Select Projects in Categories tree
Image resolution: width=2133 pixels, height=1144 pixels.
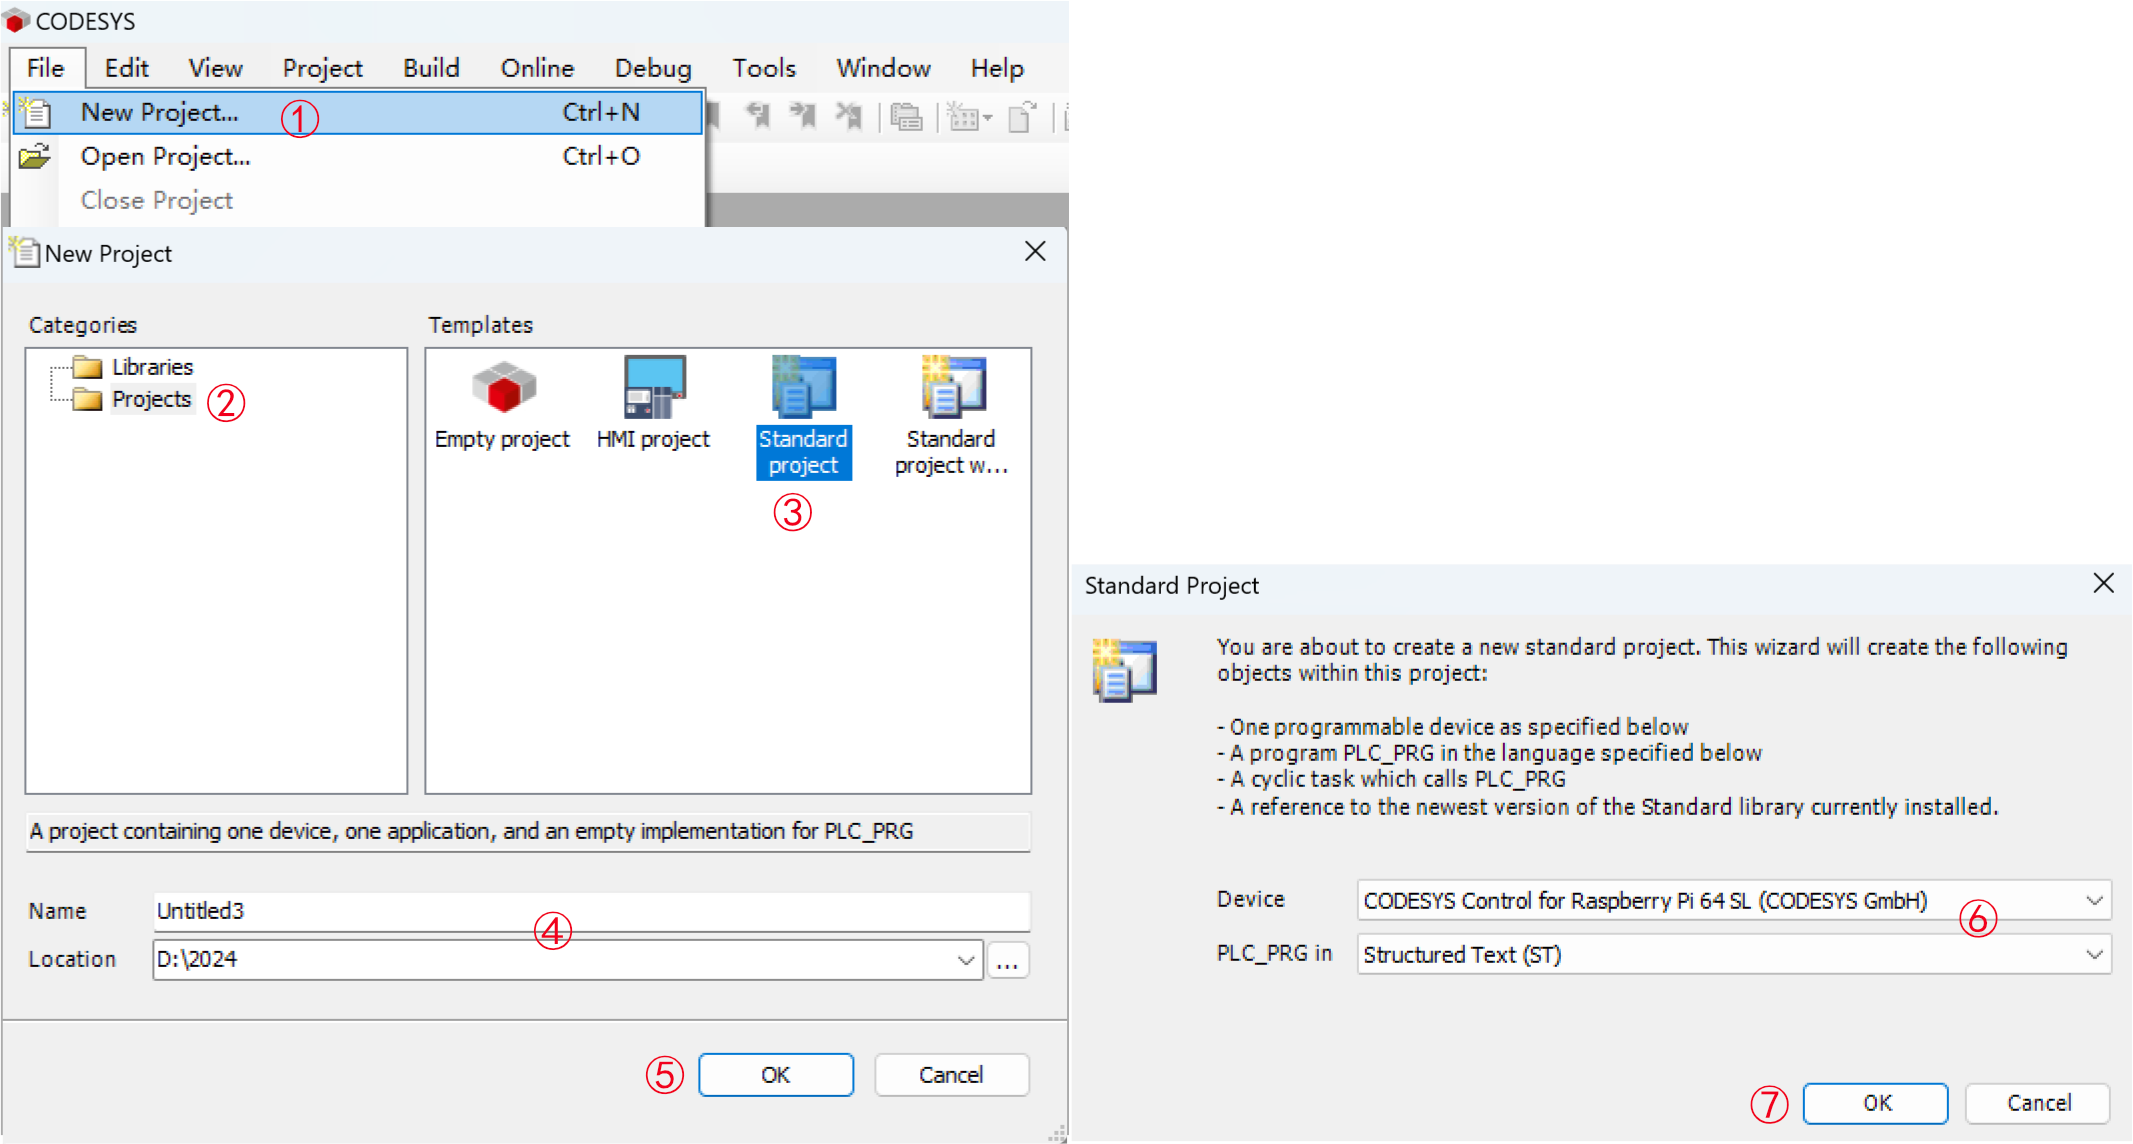pyautogui.click(x=151, y=399)
